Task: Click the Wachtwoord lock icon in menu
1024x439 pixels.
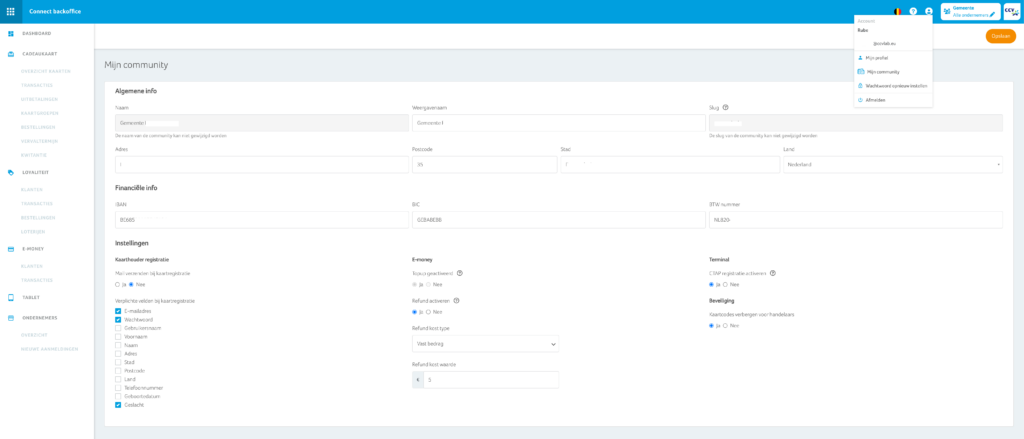Action: [861, 86]
